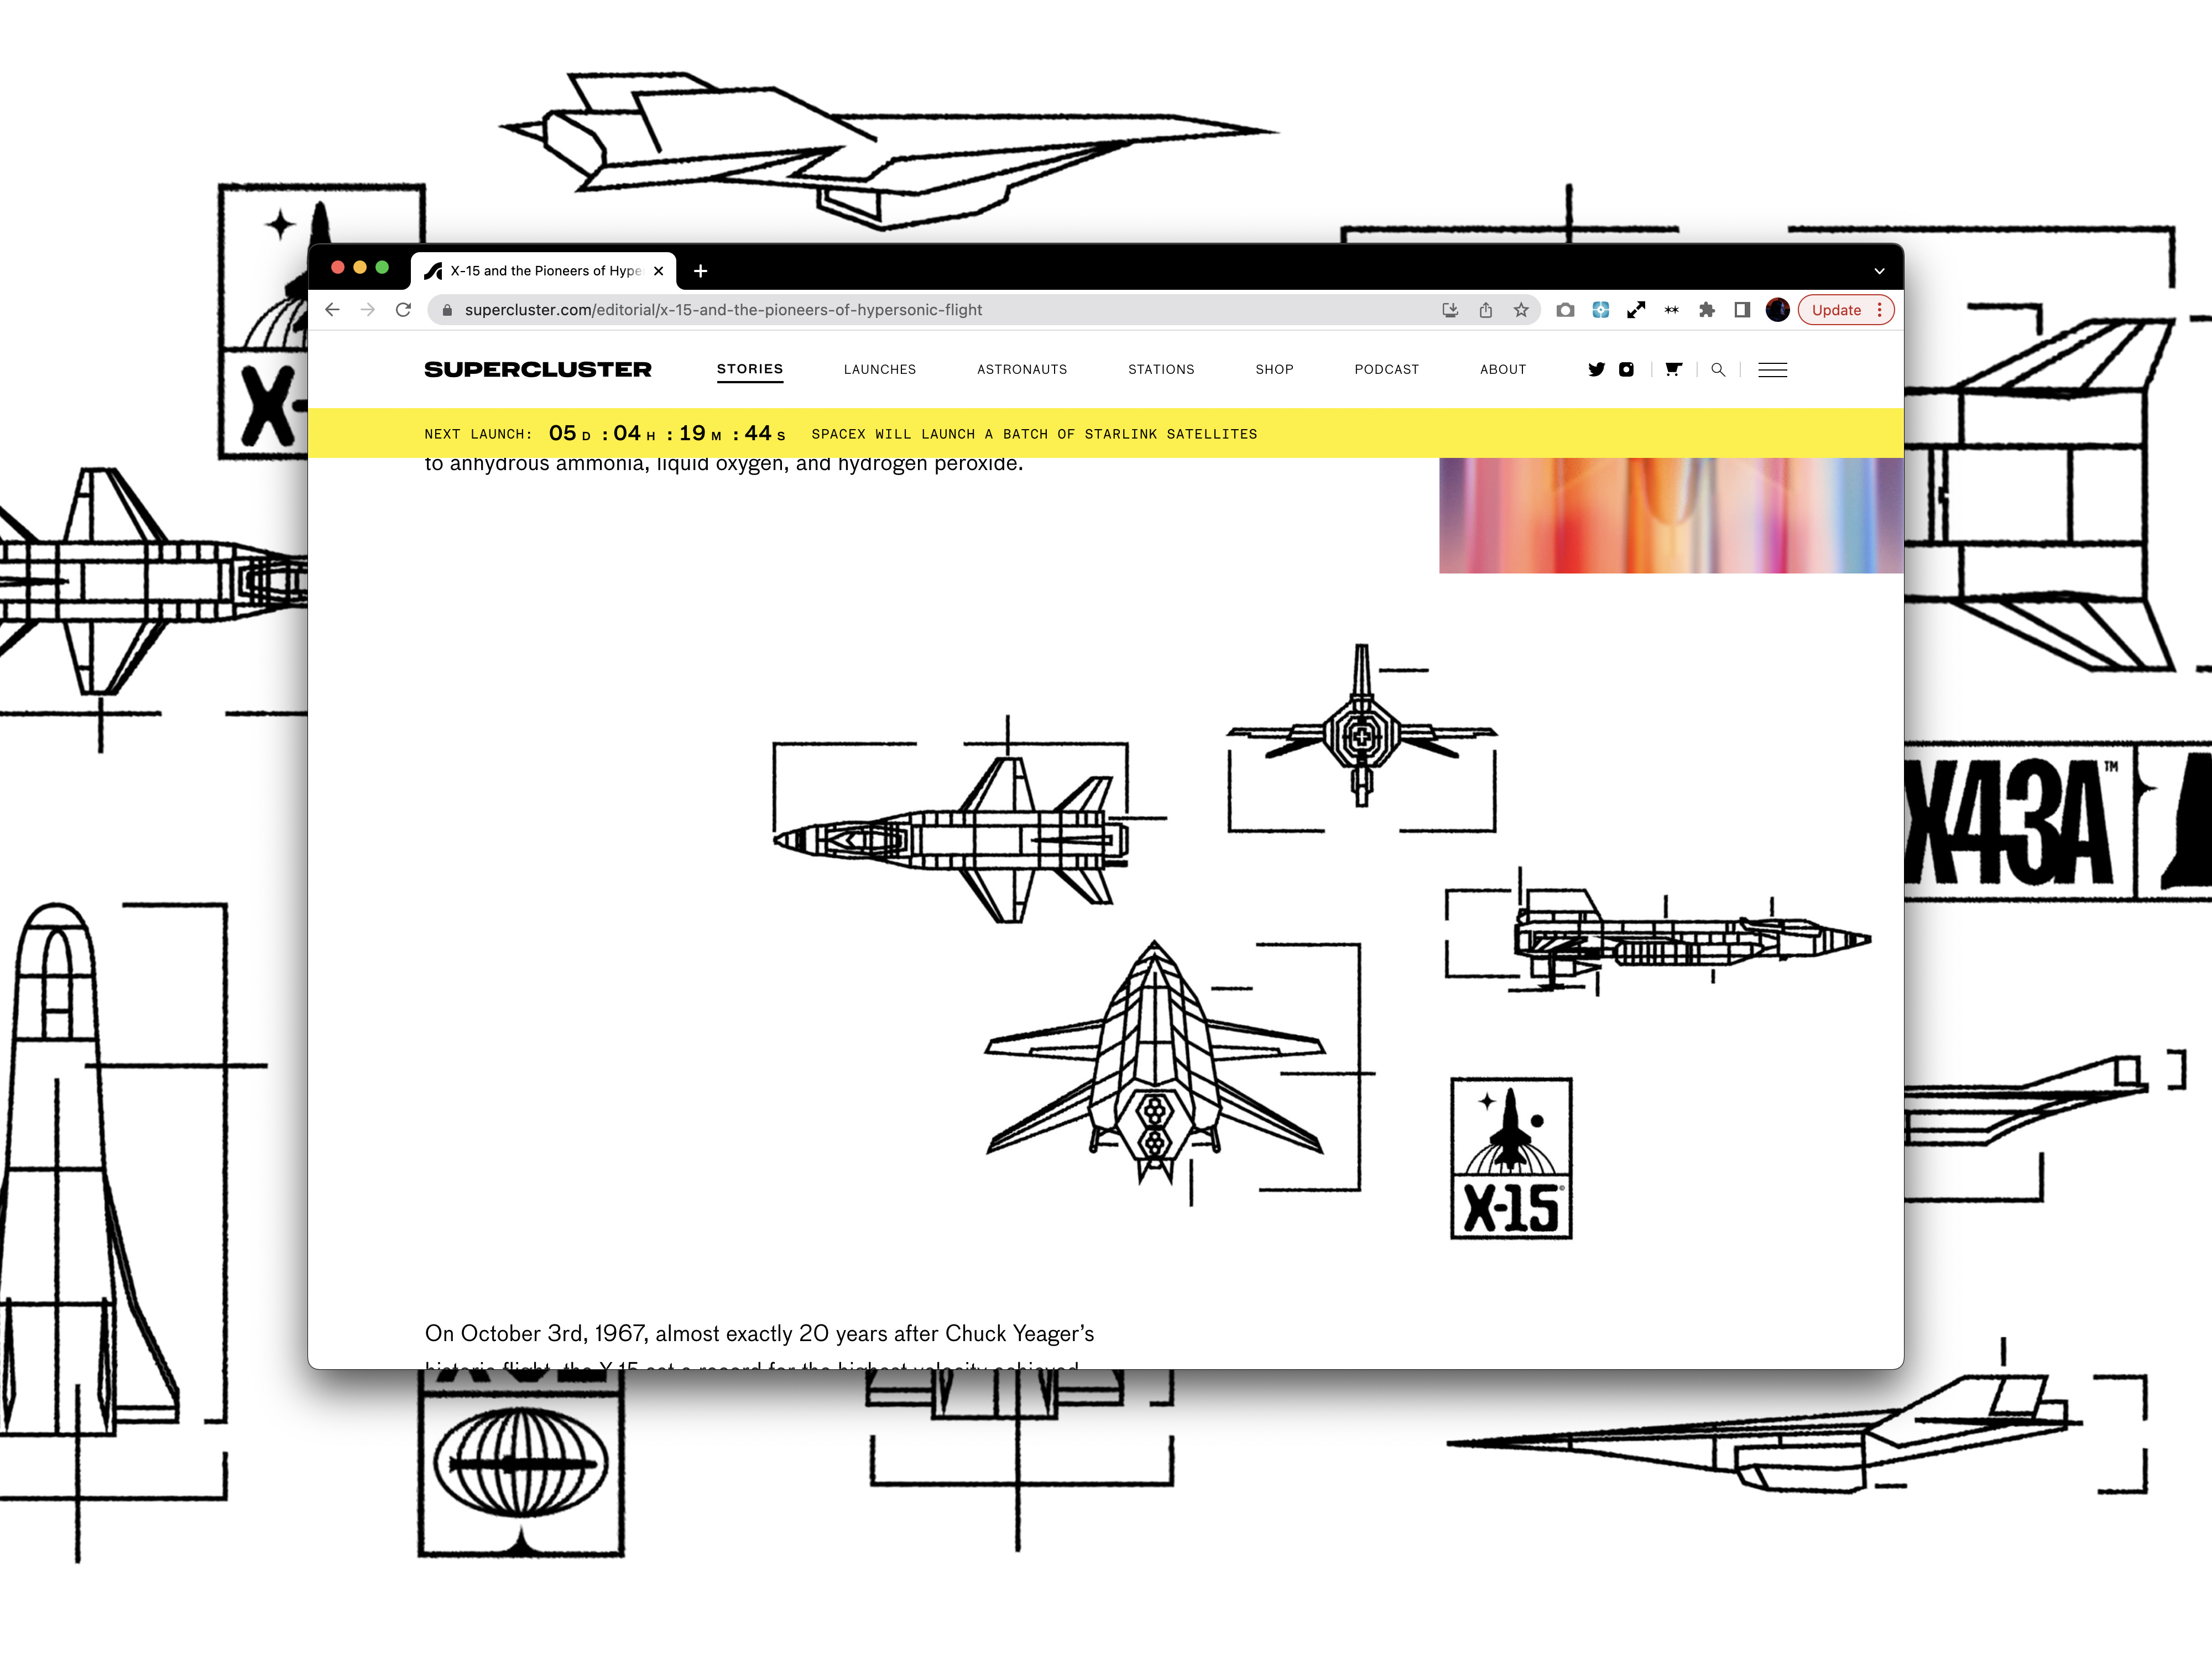Select the X-15 and the Pioneers tab

543,271
